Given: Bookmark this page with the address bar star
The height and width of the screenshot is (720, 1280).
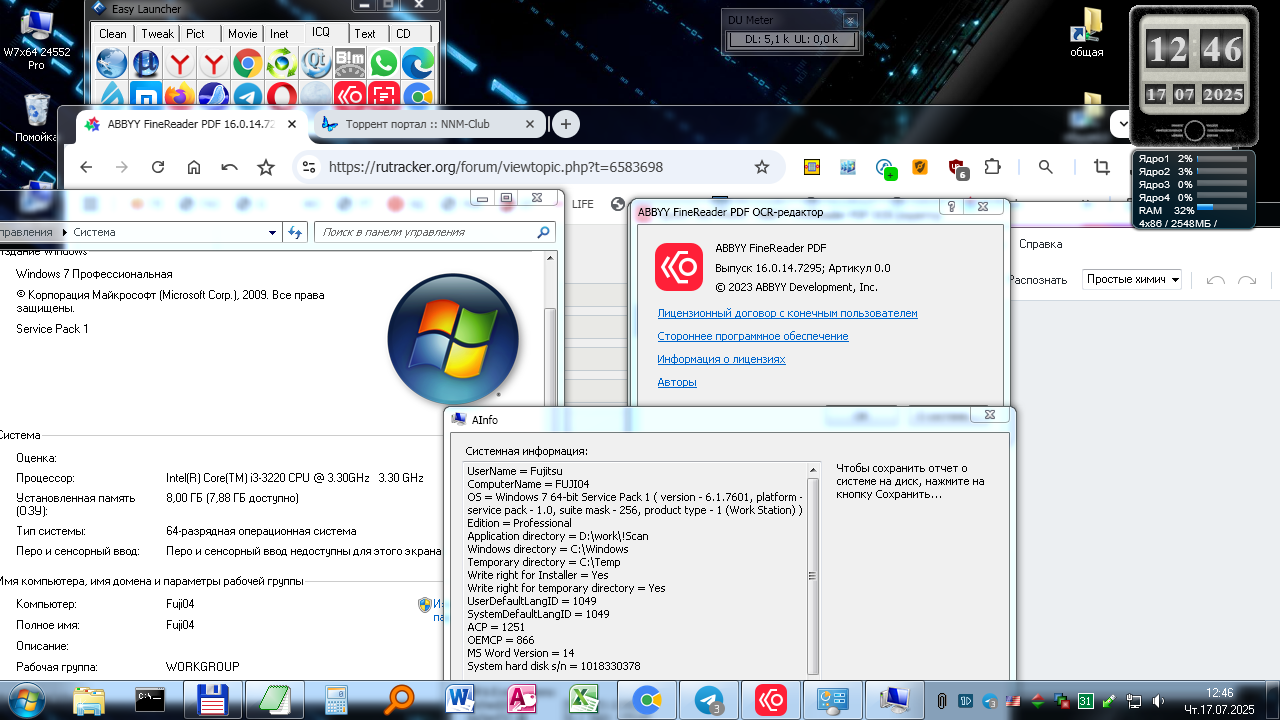Looking at the screenshot, I should pos(762,167).
